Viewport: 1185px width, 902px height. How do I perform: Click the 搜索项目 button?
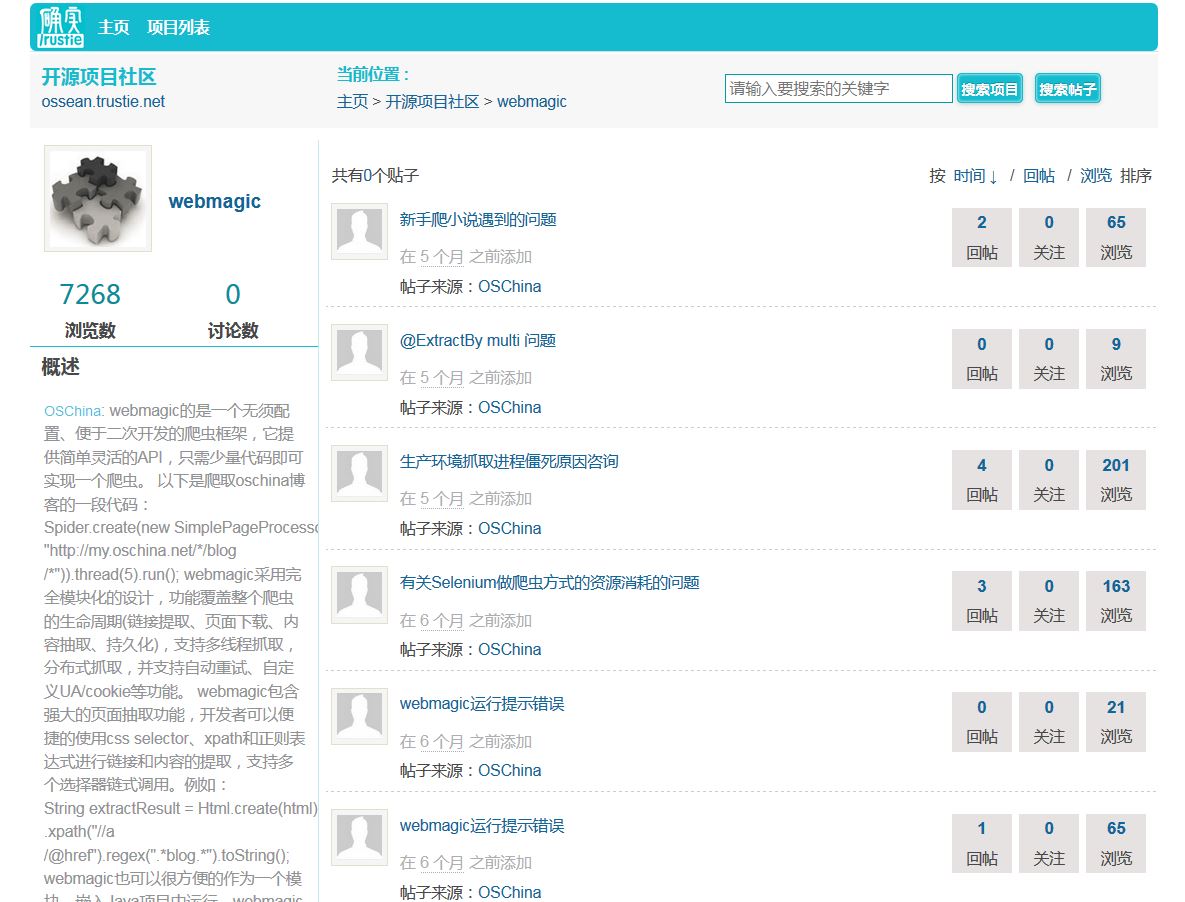tap(989, 89)
